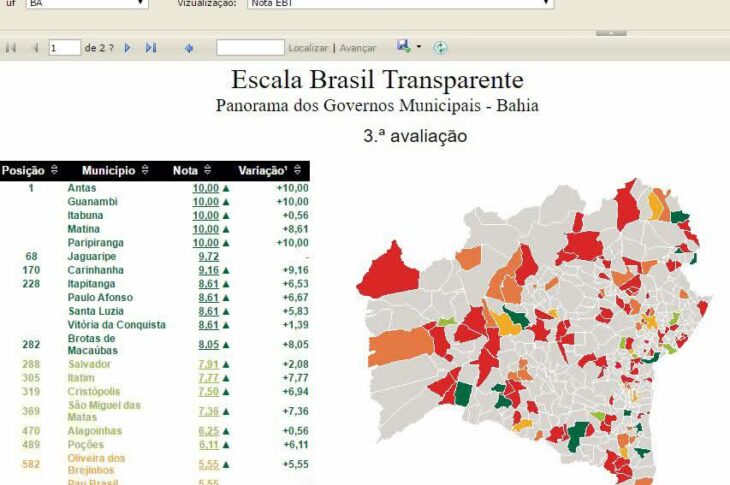
Task: Click the export save disk icon
Action: [x=402, y=47]
